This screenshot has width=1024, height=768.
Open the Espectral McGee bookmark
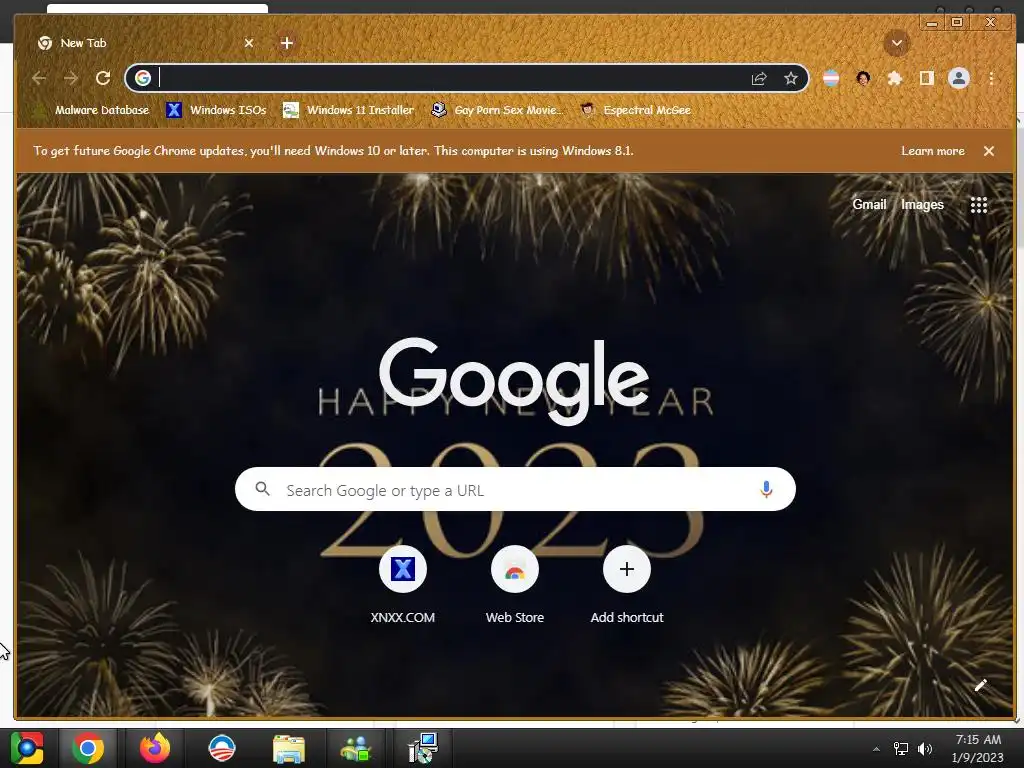click(x=636, y=110)
